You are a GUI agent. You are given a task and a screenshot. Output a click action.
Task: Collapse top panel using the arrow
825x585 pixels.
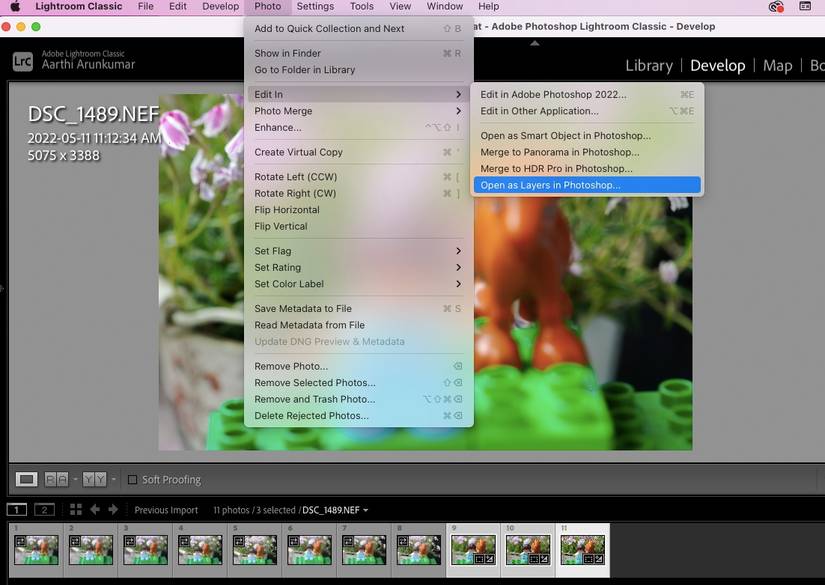[x=535, y=43]
